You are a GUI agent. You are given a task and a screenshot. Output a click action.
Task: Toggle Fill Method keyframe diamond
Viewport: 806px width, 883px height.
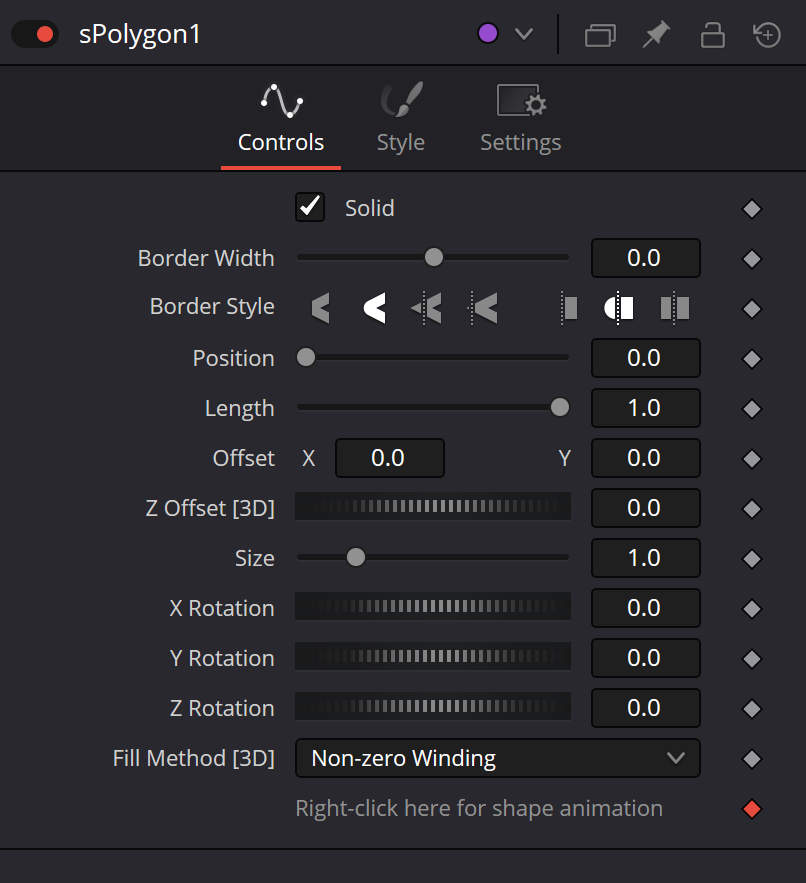click(x=752, y=759)
